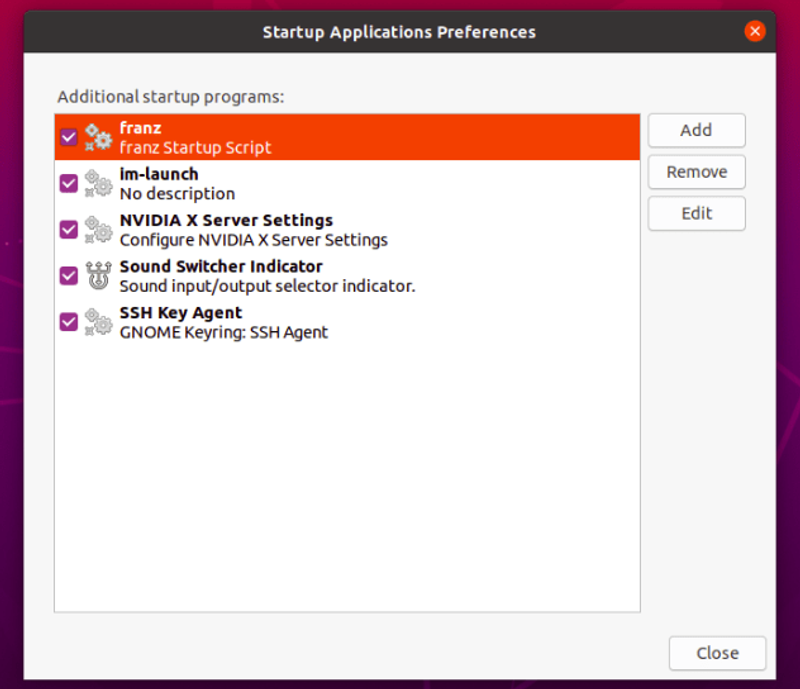
Task: Untick the Sound Switcher Indicator checkbox
Action: click(69, 276)
